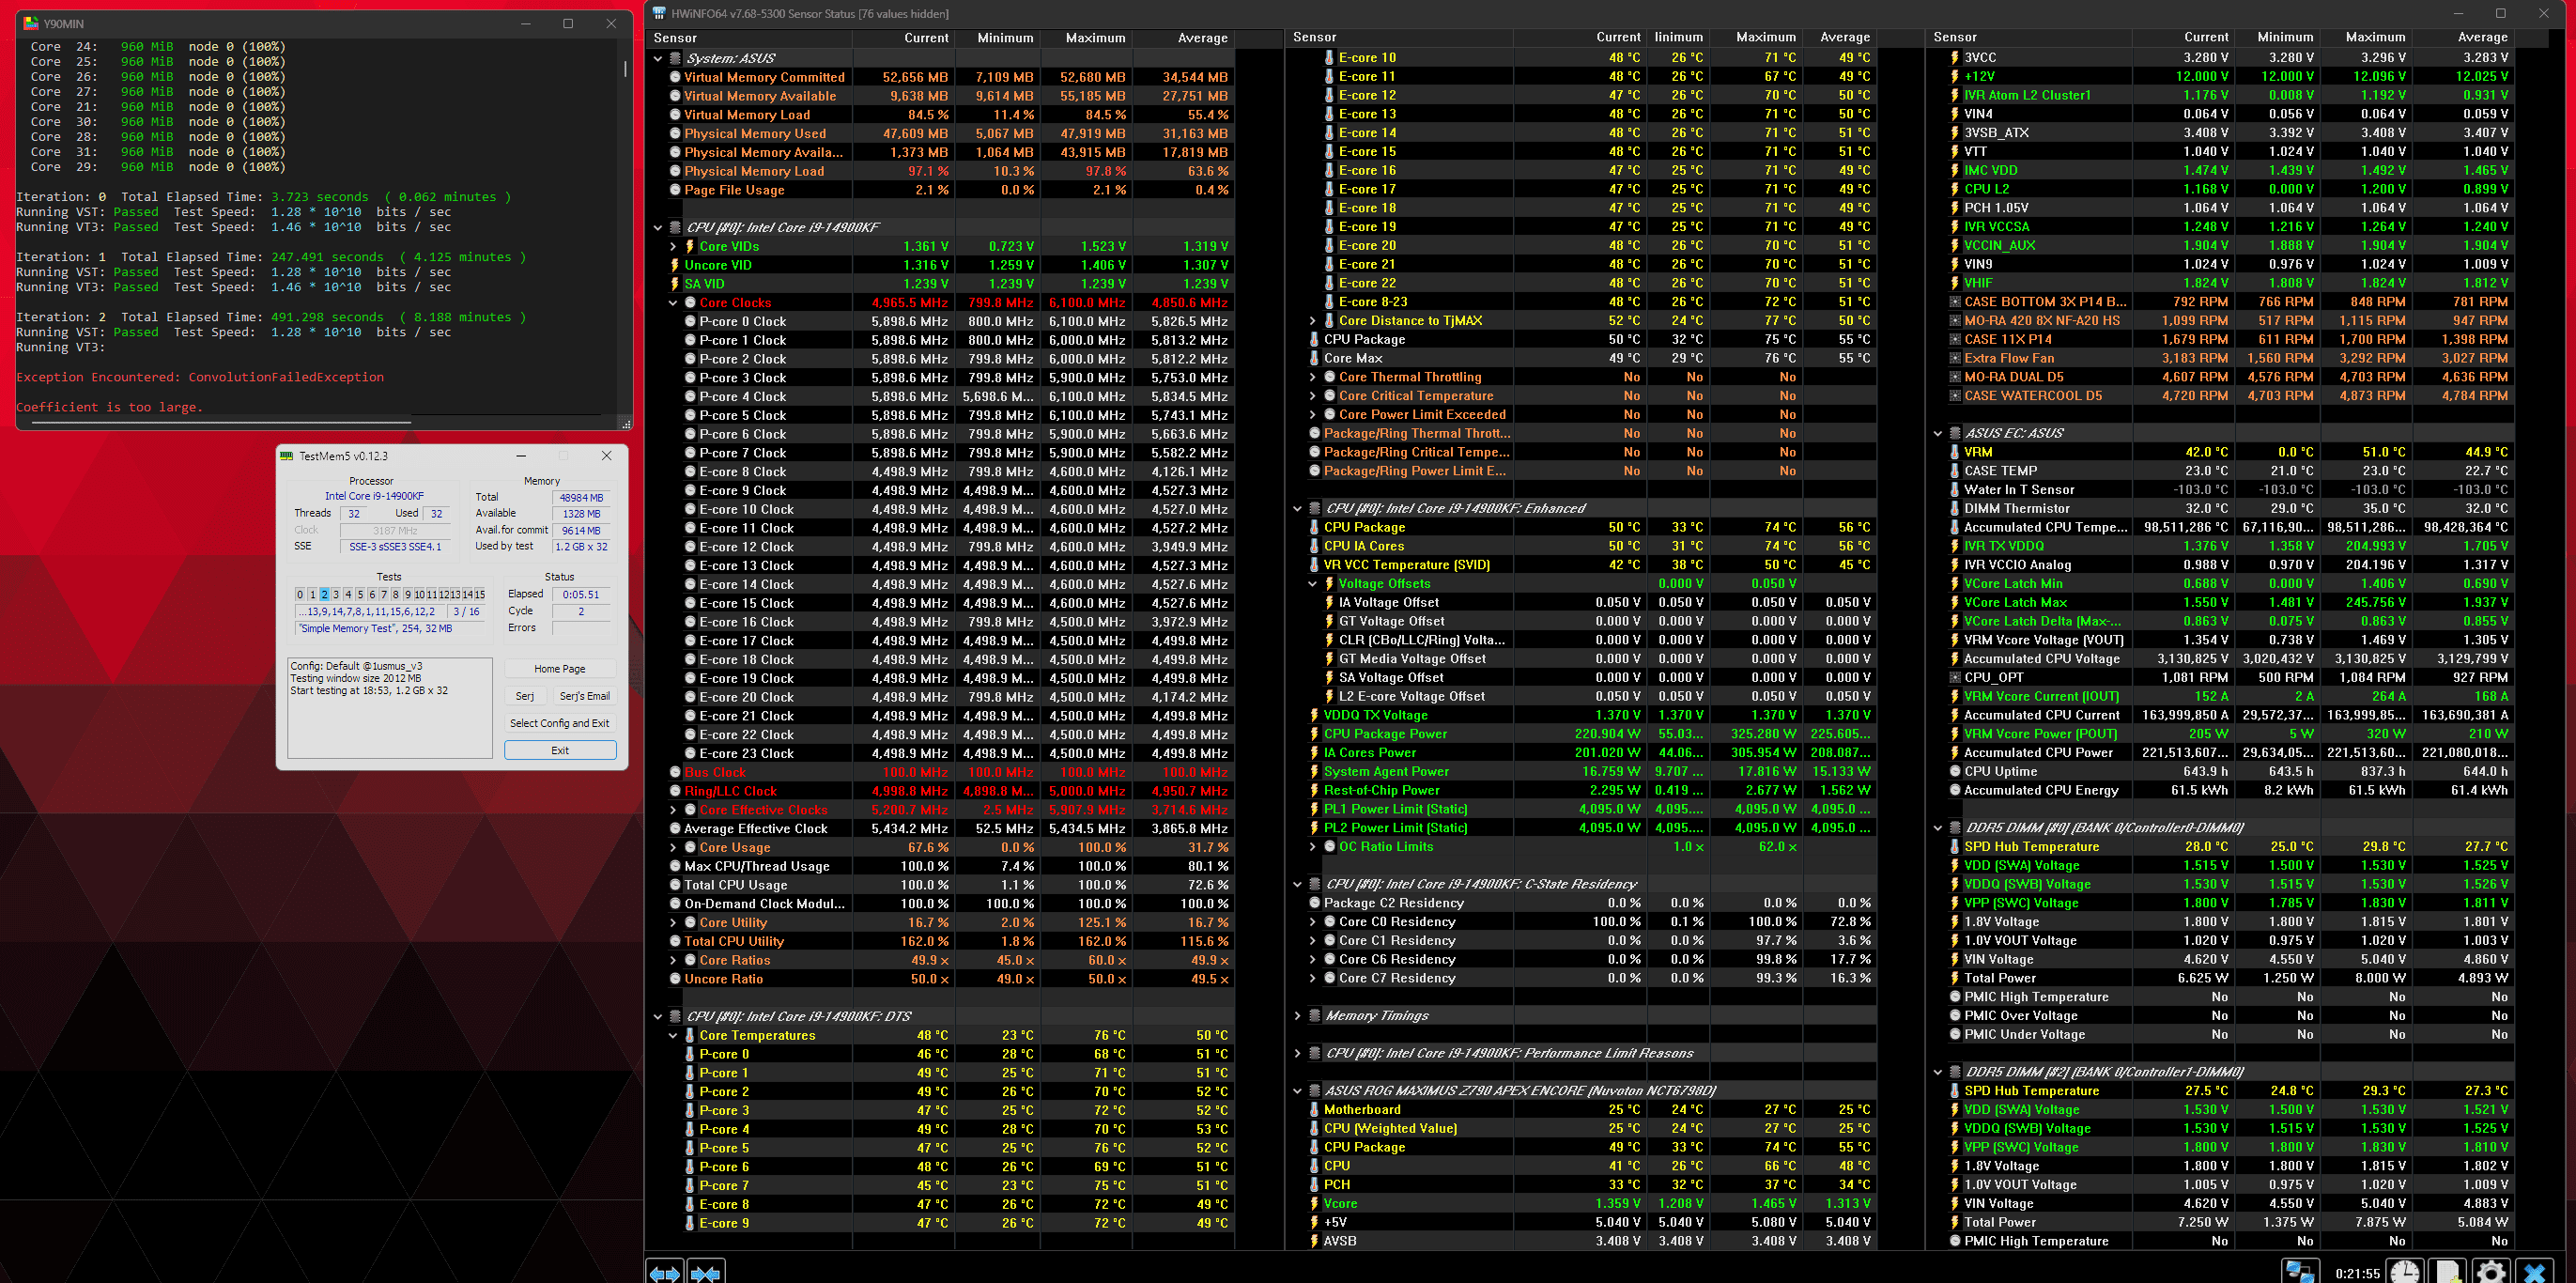2576x1283 pixels.
Task: Click the TestMem5 title bar RAM icon
Action: coord(287,456)
